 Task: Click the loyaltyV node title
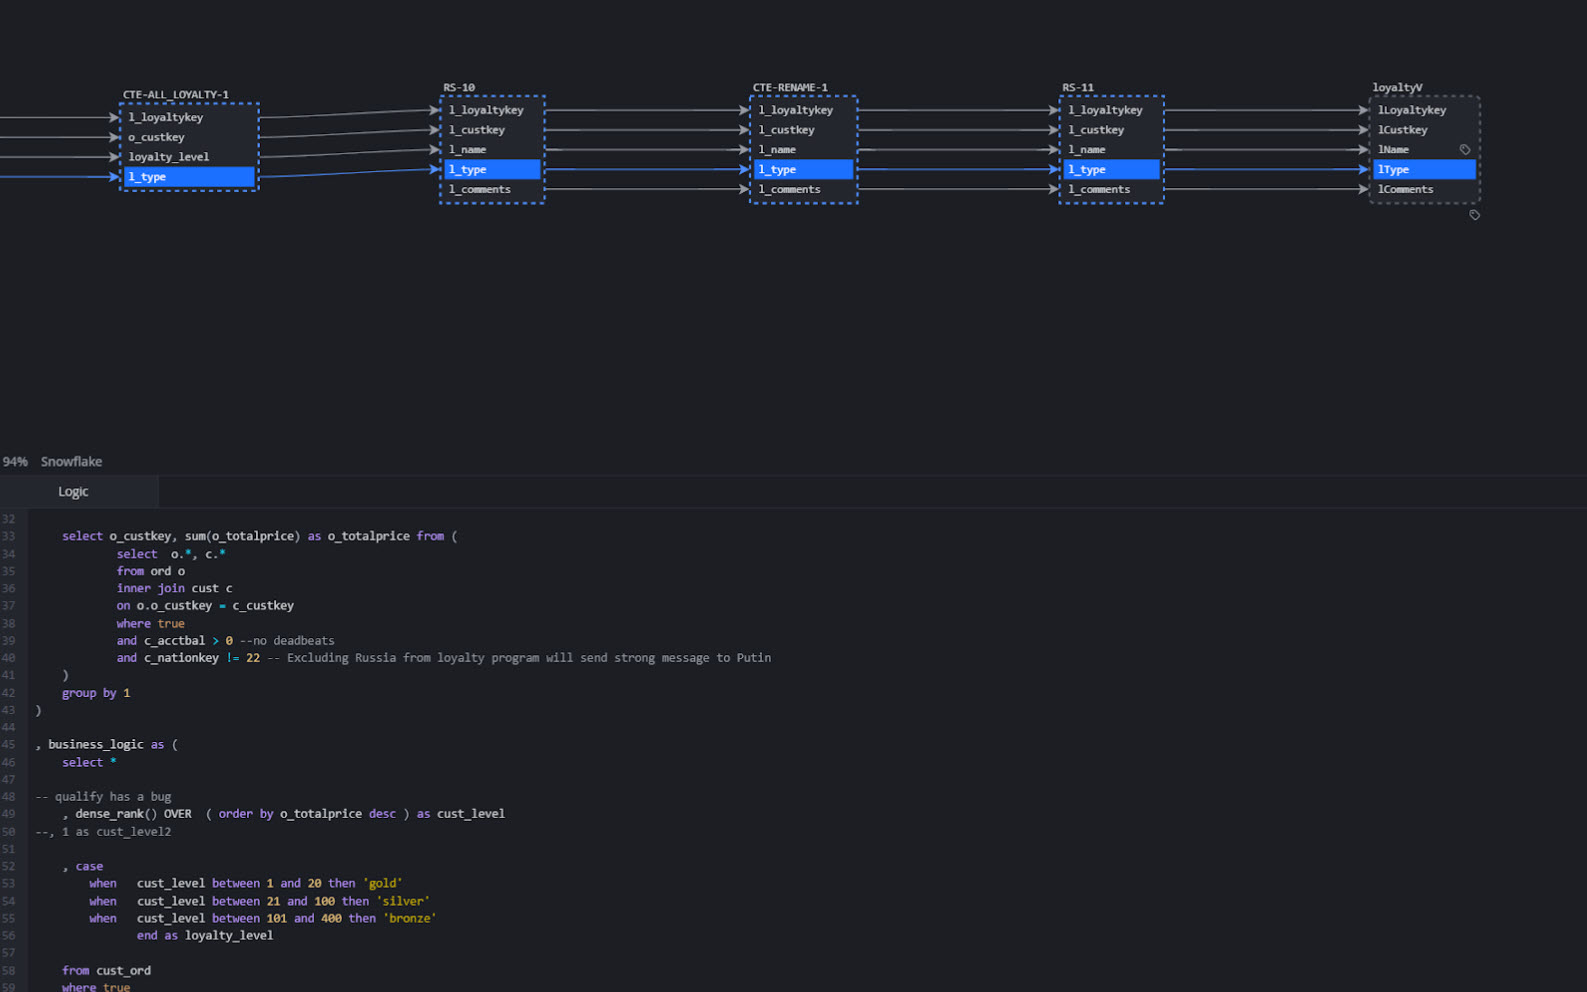[x=1397, y=88]
